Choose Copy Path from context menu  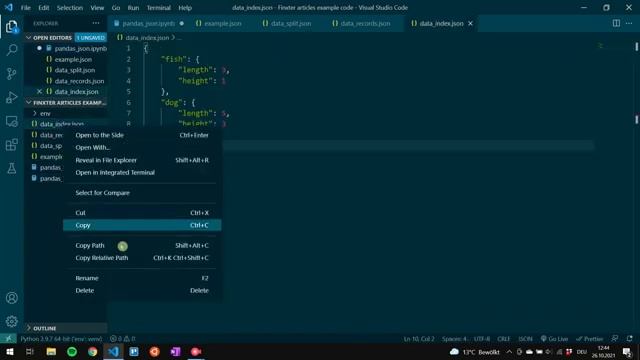point(142,245)
